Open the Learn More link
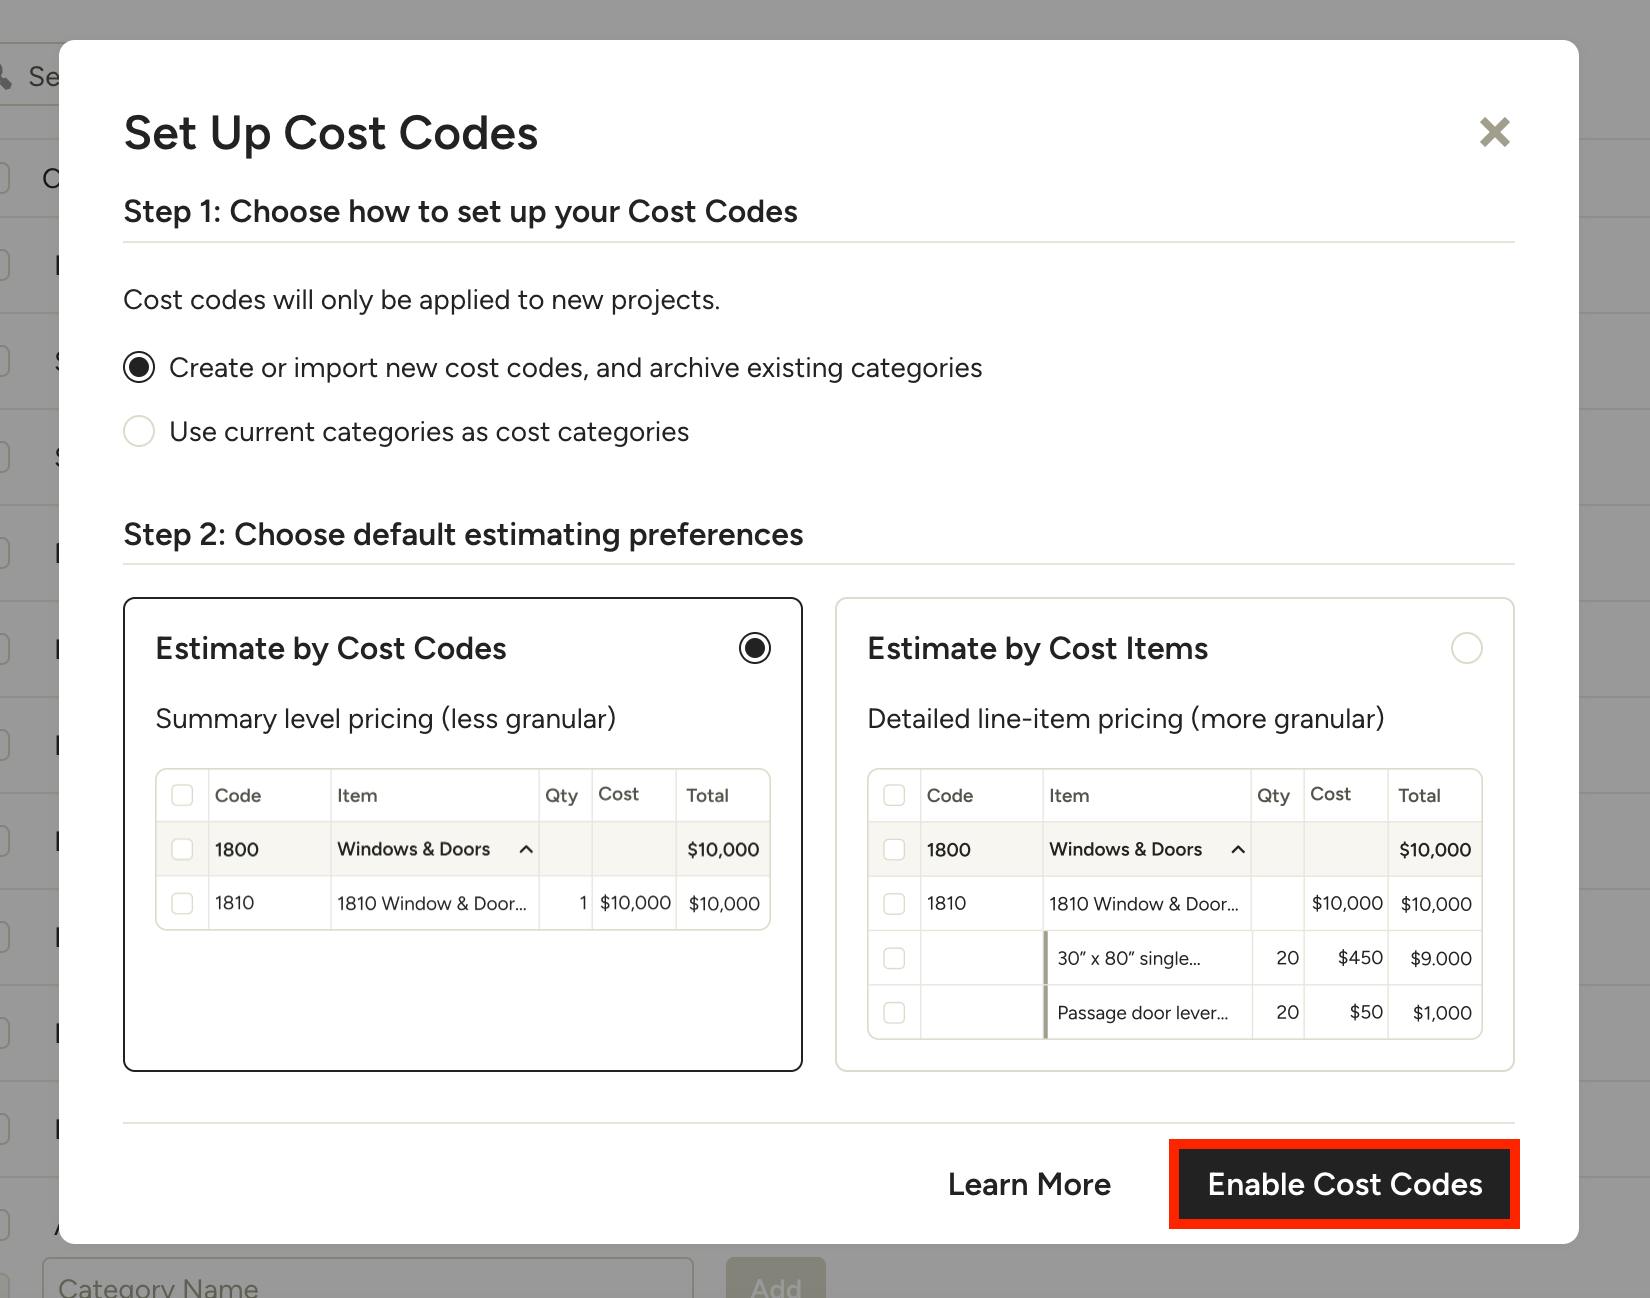This screenshot has width=1650, height=1298. 1029,1184
